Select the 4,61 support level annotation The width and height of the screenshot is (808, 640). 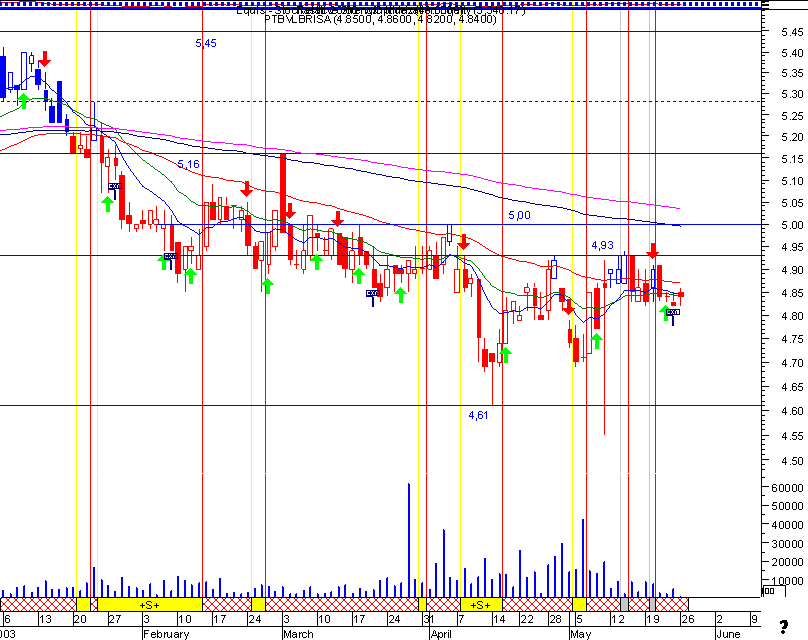pyautogui.click(x=478, y=415)
